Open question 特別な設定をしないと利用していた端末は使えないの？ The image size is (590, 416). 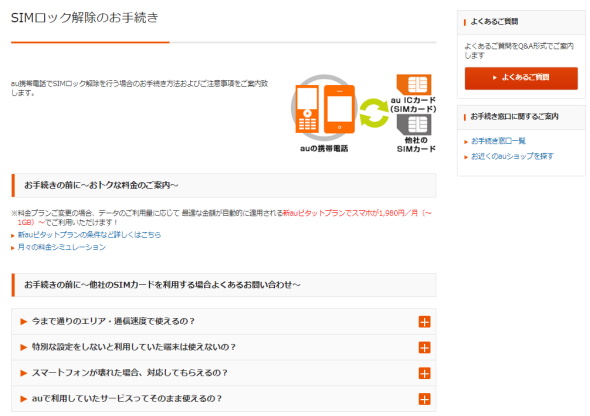[x=224, y=347]
